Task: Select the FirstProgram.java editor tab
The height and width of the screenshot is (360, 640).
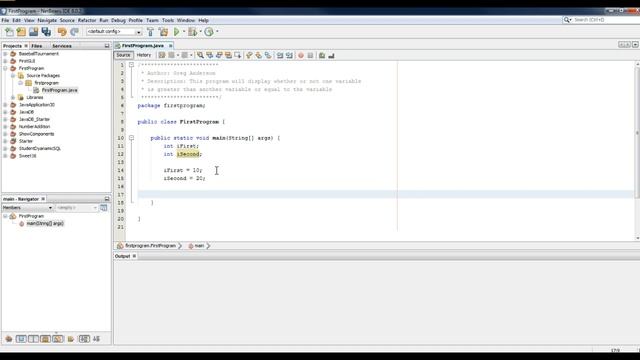Action: click(142, 46)
